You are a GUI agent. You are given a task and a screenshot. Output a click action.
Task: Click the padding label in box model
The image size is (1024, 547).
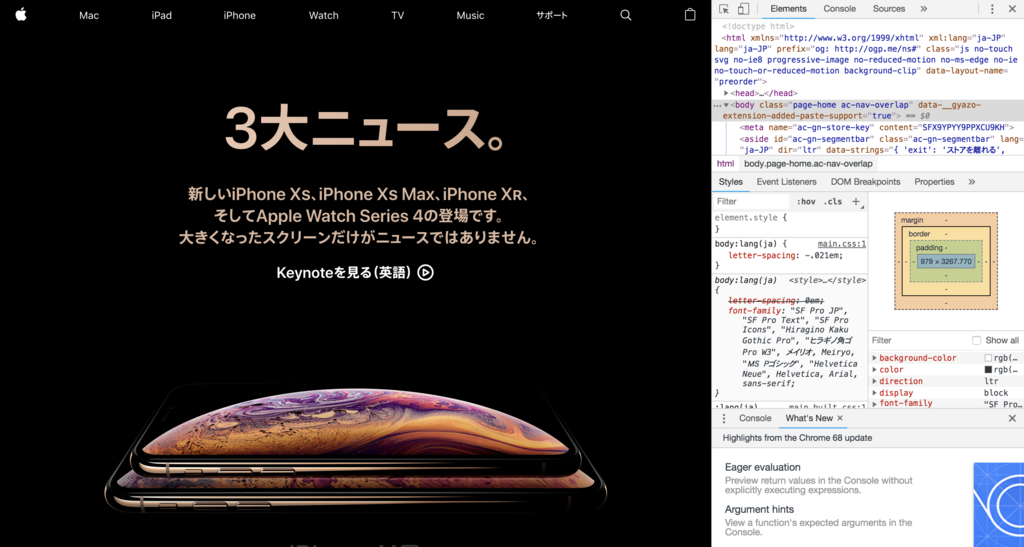tap(929, 248)
